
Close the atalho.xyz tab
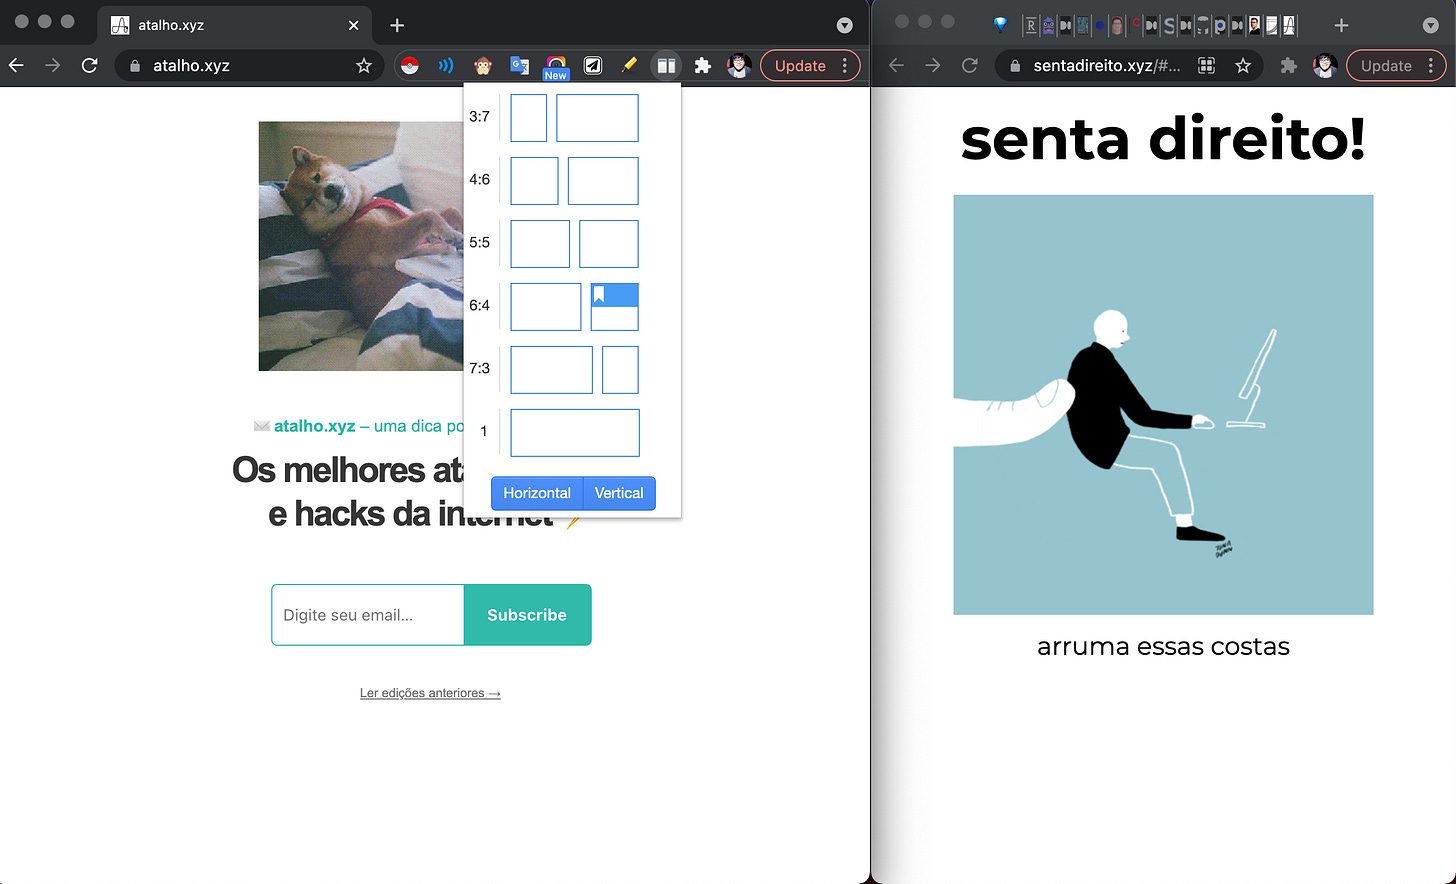click(x=354, y=25)
